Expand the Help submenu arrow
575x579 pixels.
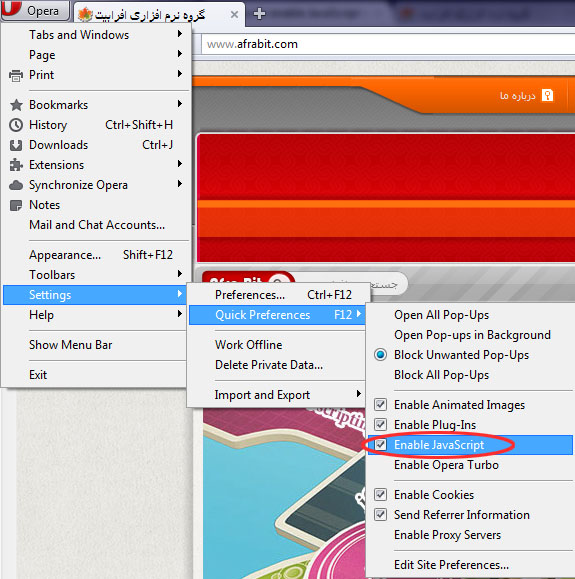180,314
